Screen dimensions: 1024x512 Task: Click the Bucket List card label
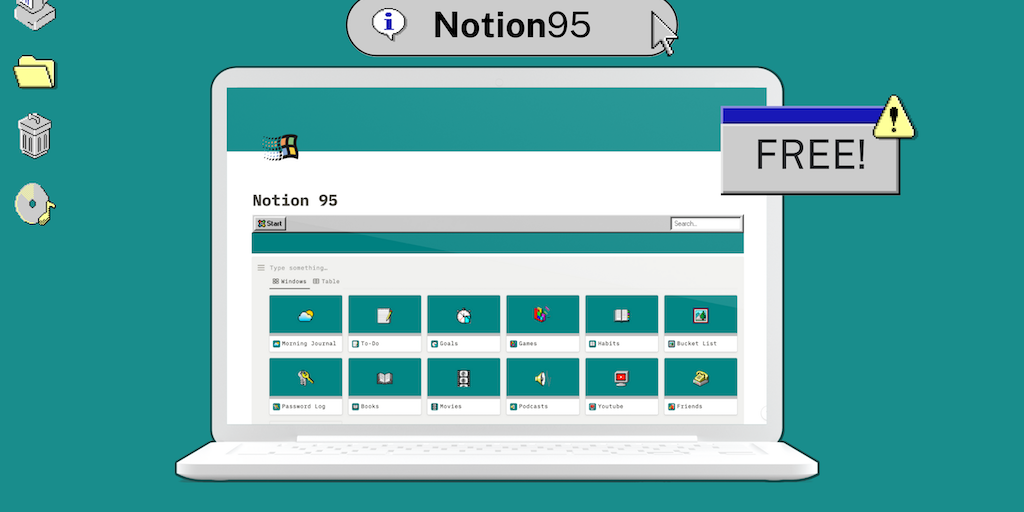point(697,344)
